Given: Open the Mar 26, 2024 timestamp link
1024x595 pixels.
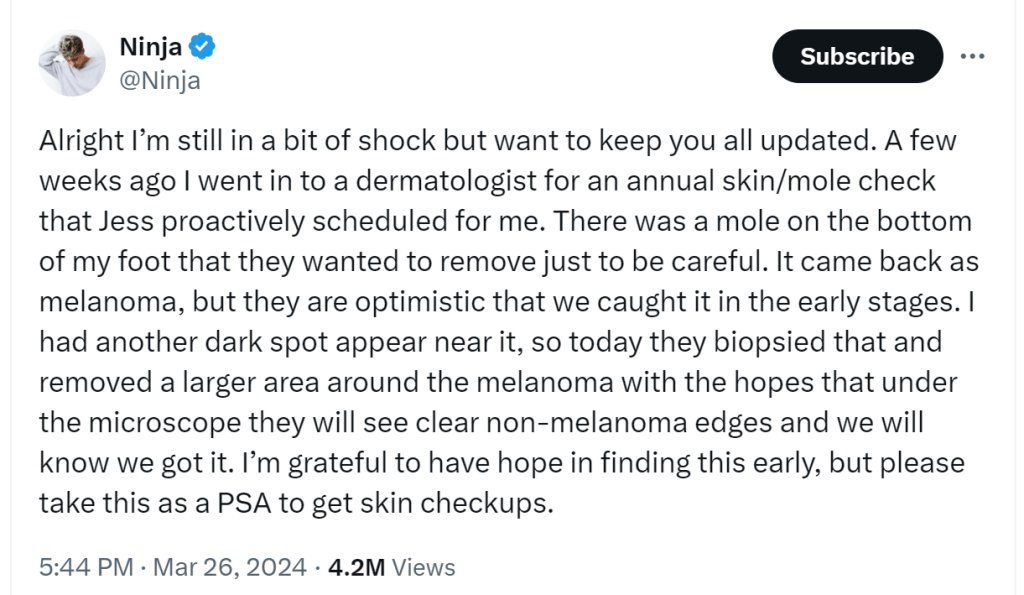Looking at the screenshot, I should point(231,567).
